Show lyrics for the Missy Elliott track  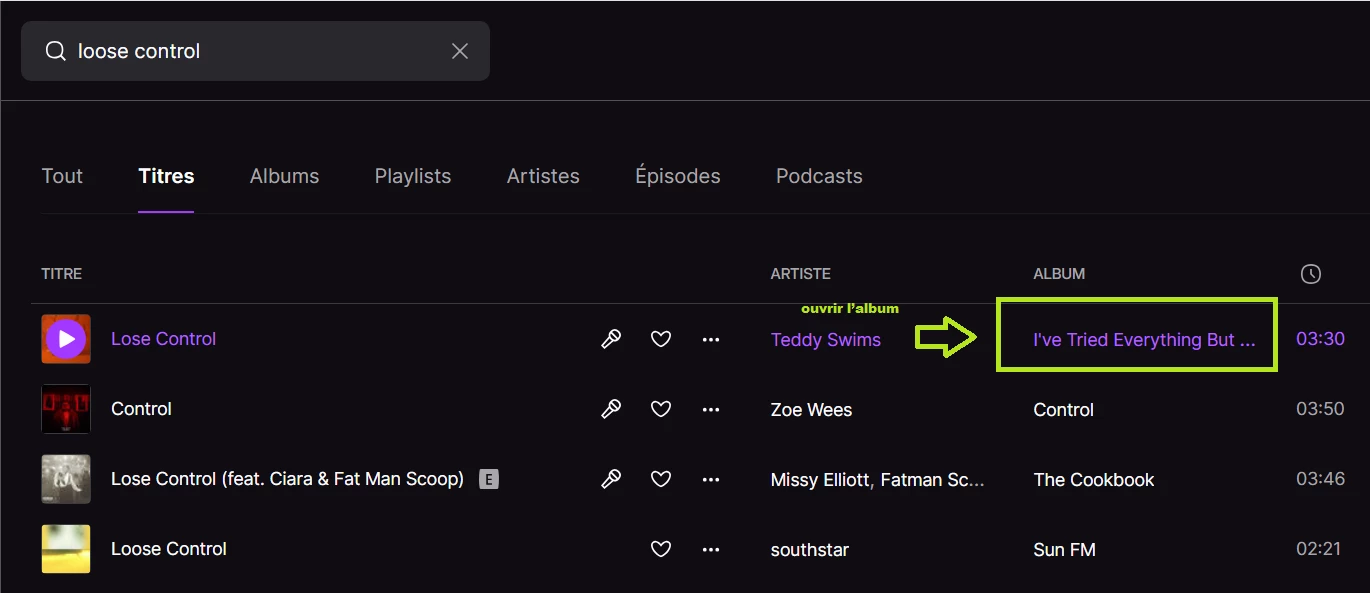click(611, 479)
